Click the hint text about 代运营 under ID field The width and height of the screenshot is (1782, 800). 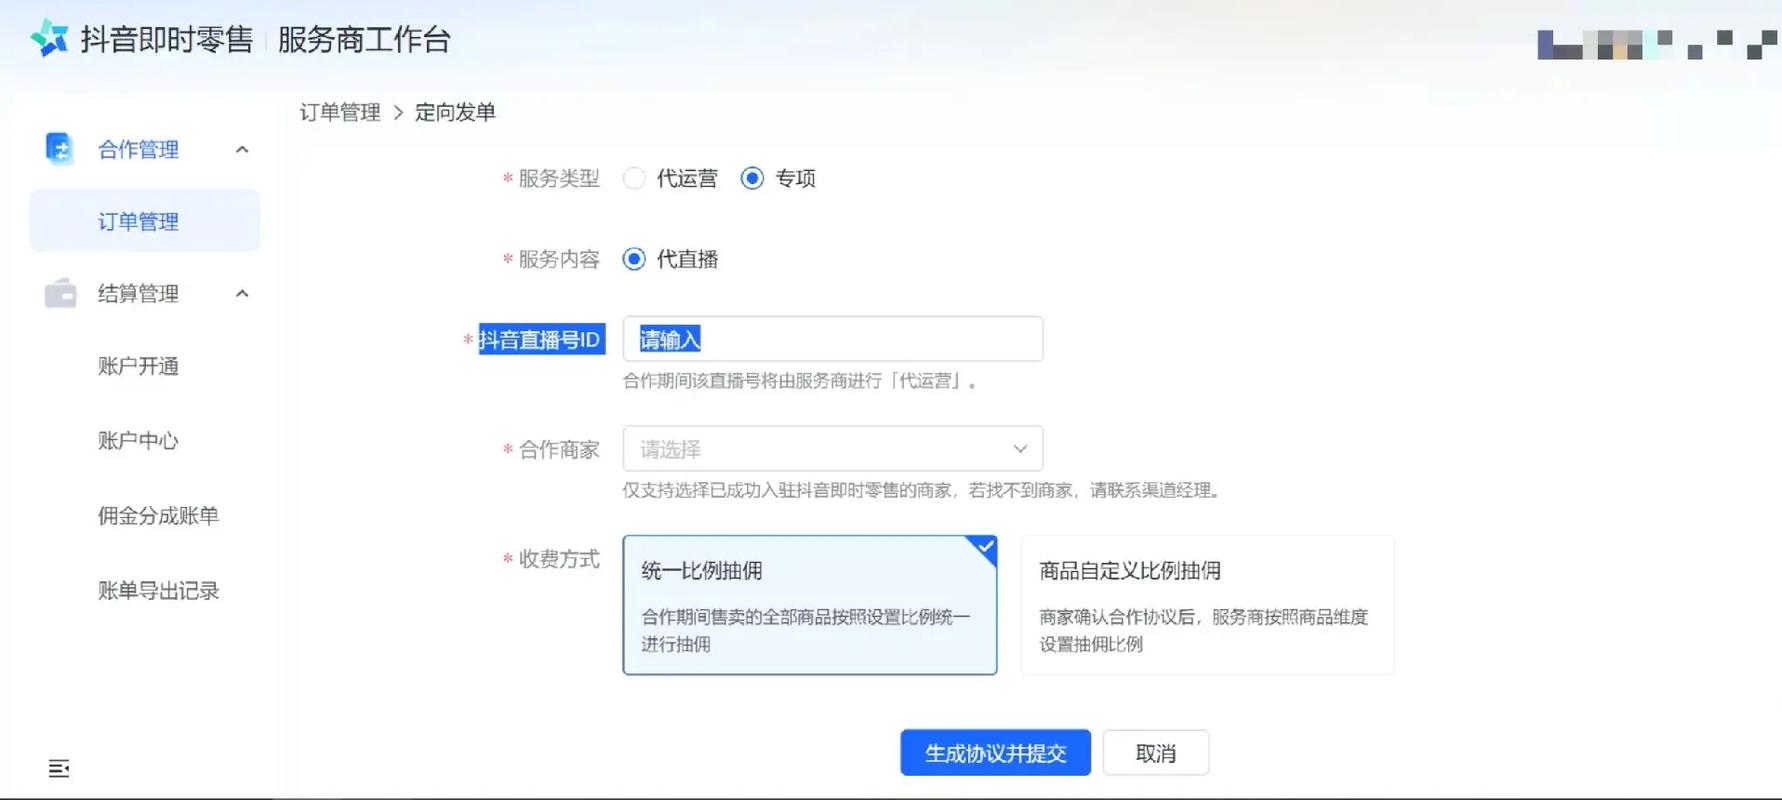point(800,381)
